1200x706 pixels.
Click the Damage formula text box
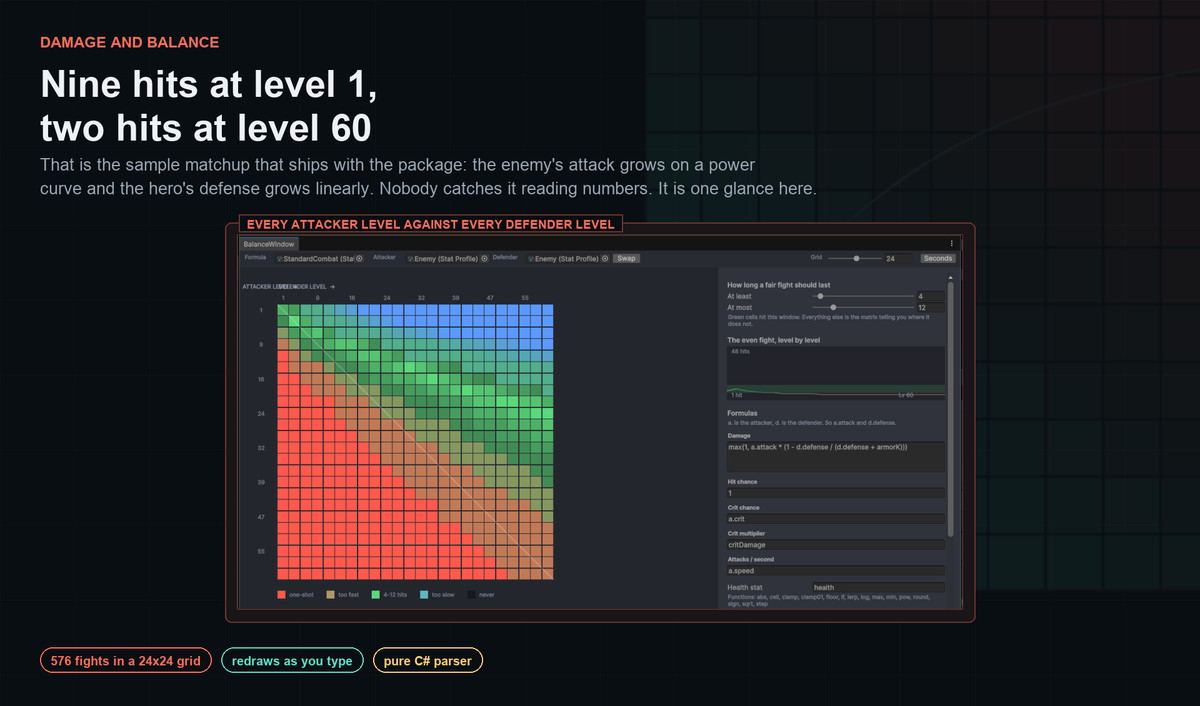[x=836, y=457]
